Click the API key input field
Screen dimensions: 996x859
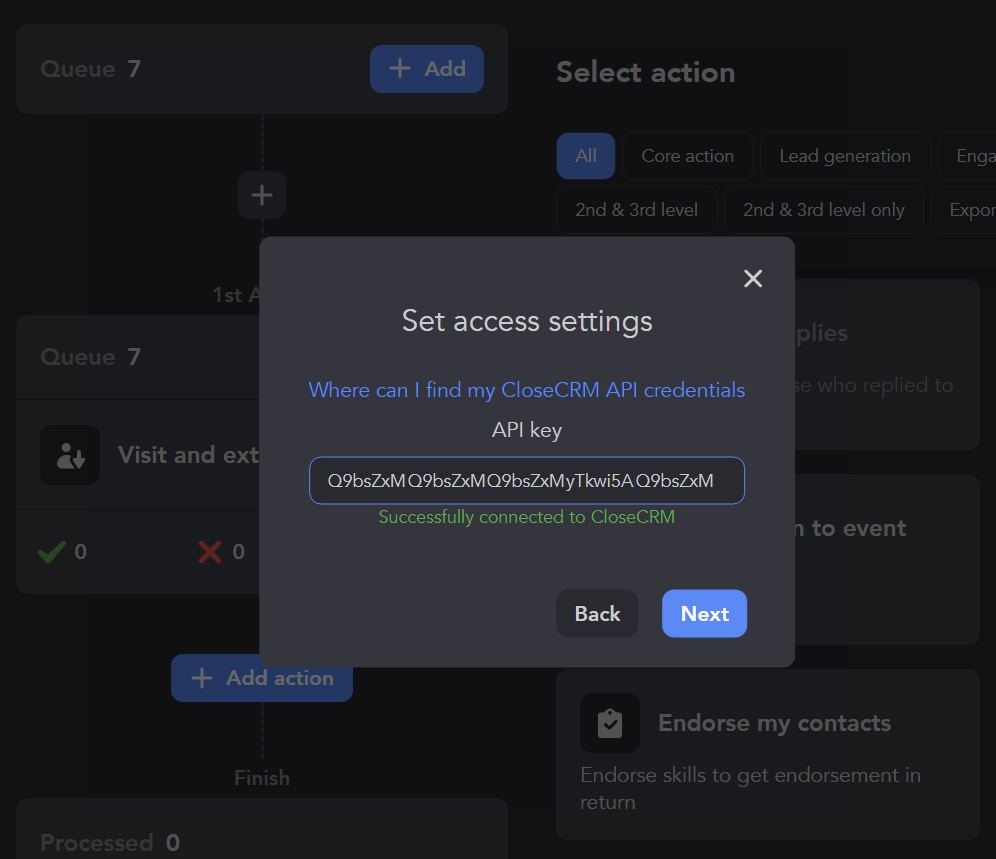coord(526,481)
